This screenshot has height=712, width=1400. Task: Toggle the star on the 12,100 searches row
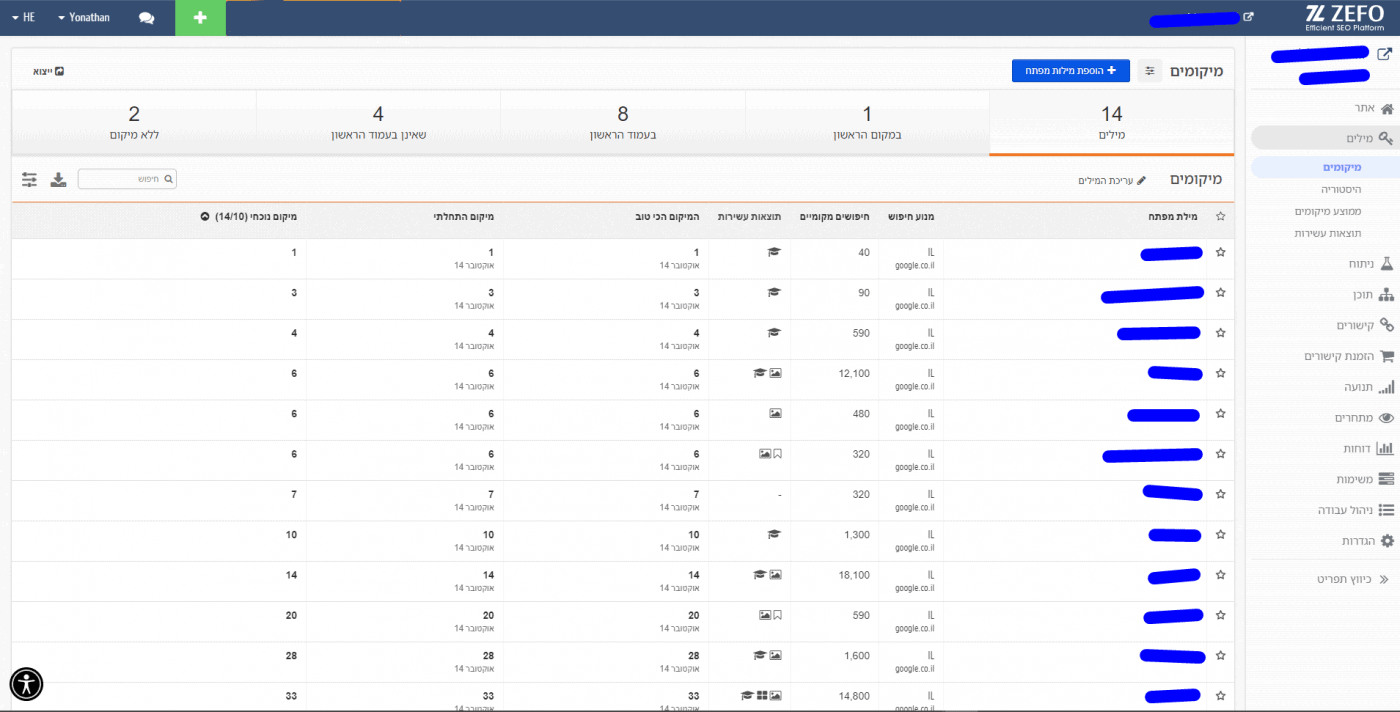pos(1220,373)
